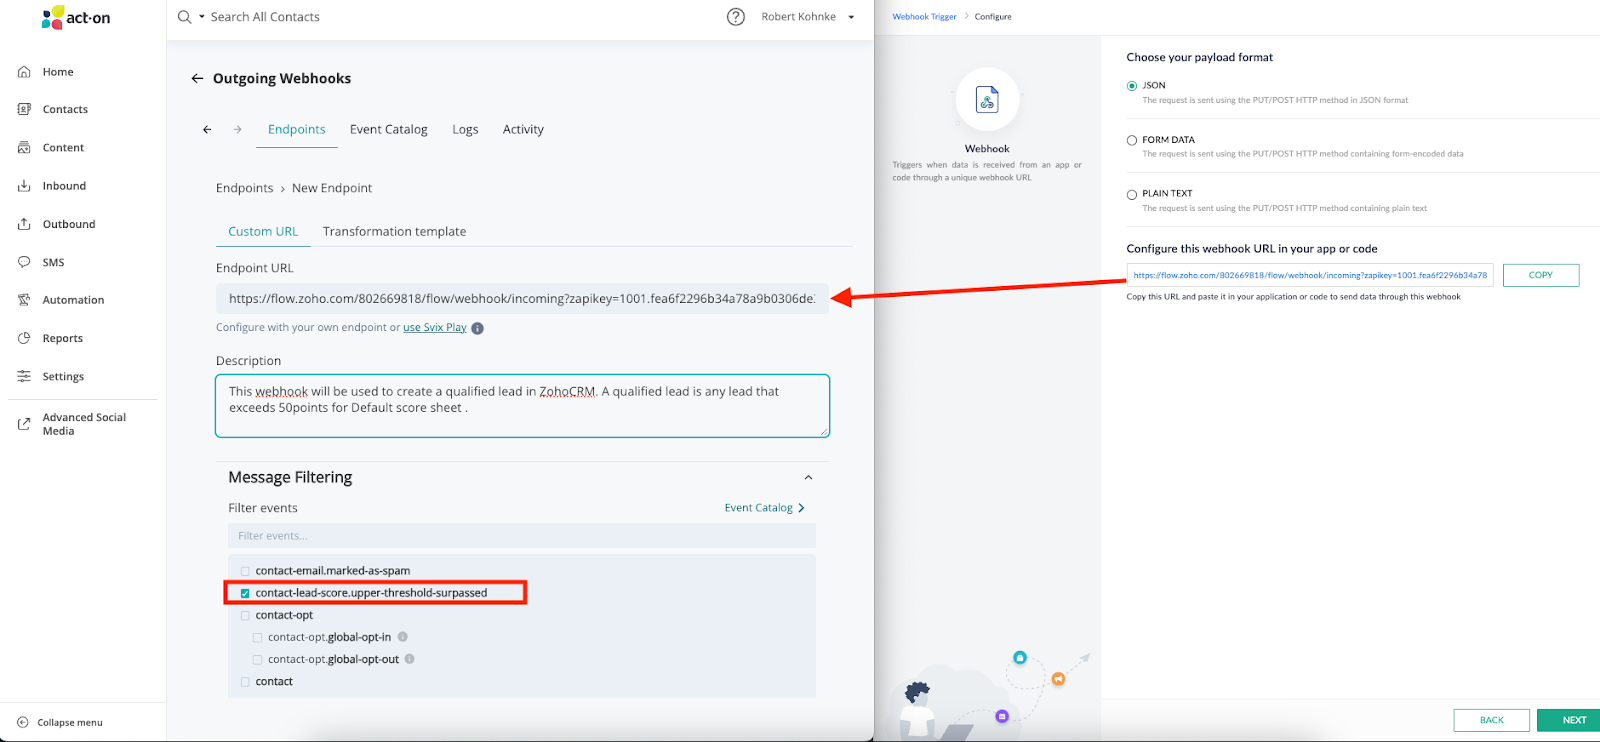Check contact-email.marked-as-spam event

(245, 571)
